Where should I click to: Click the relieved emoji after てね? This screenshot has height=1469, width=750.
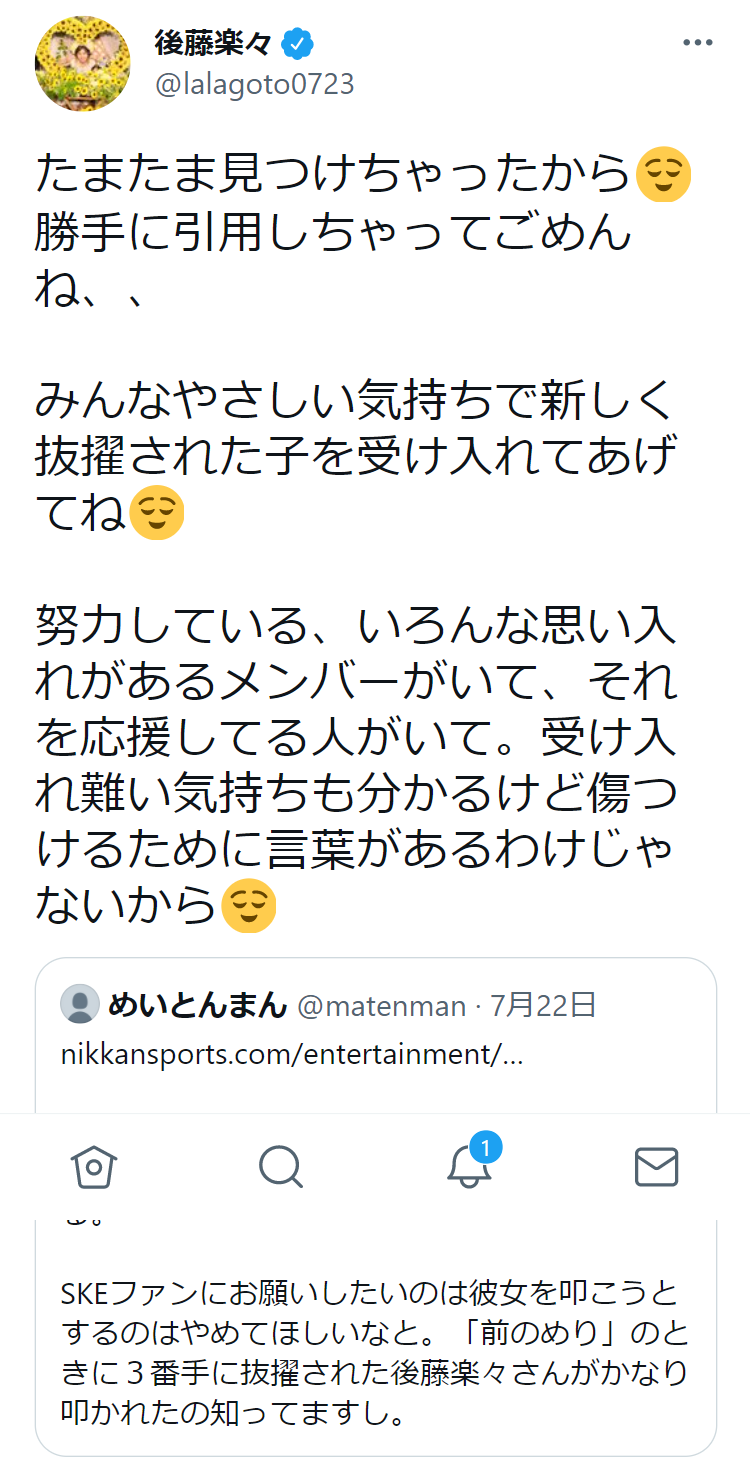(157, 512)
